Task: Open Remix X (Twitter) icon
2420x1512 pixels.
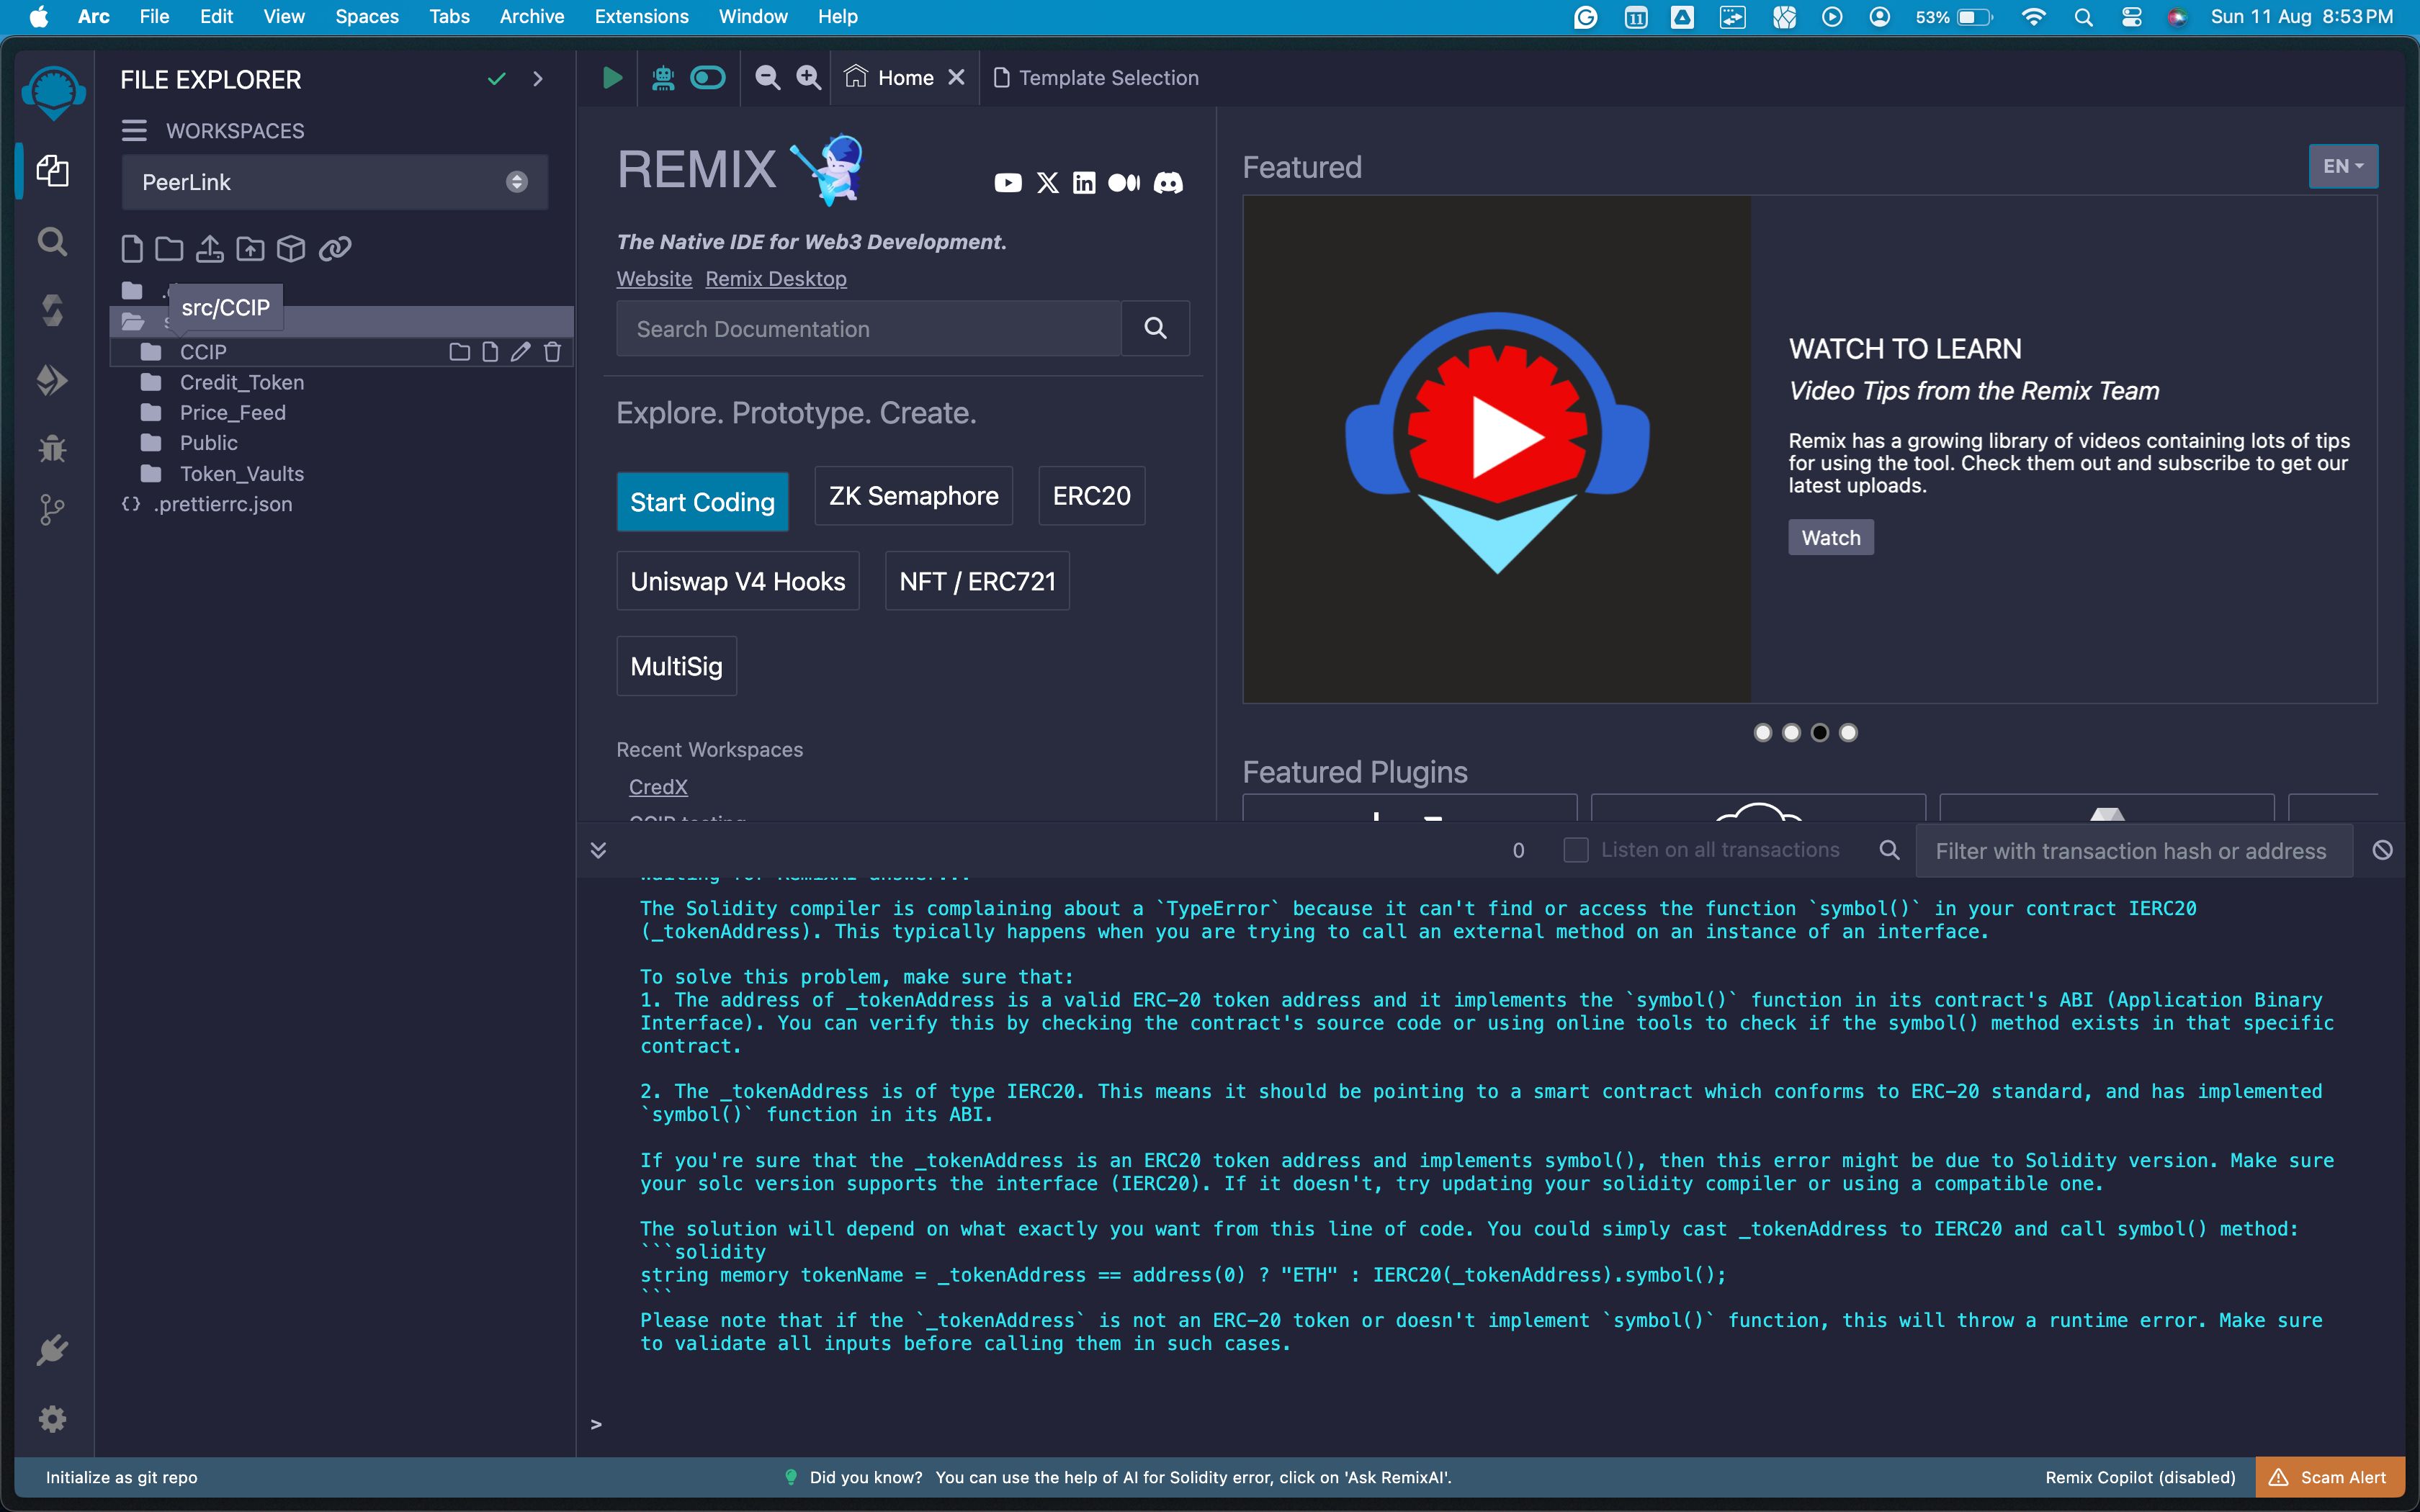Action: point(1047,183)
